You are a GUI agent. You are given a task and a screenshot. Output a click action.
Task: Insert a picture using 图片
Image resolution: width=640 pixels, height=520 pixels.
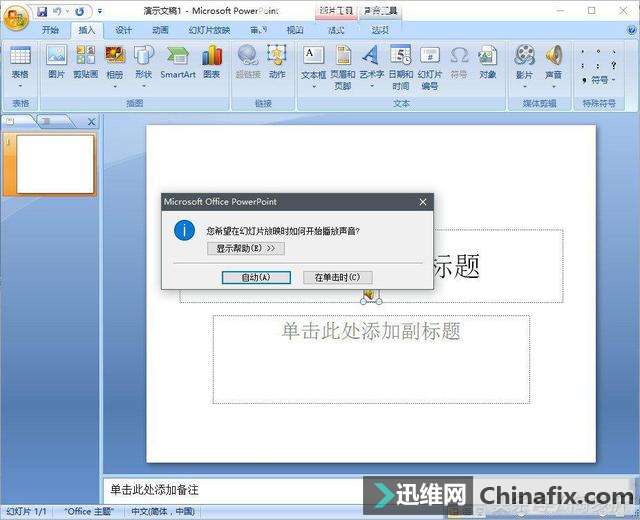56,61
